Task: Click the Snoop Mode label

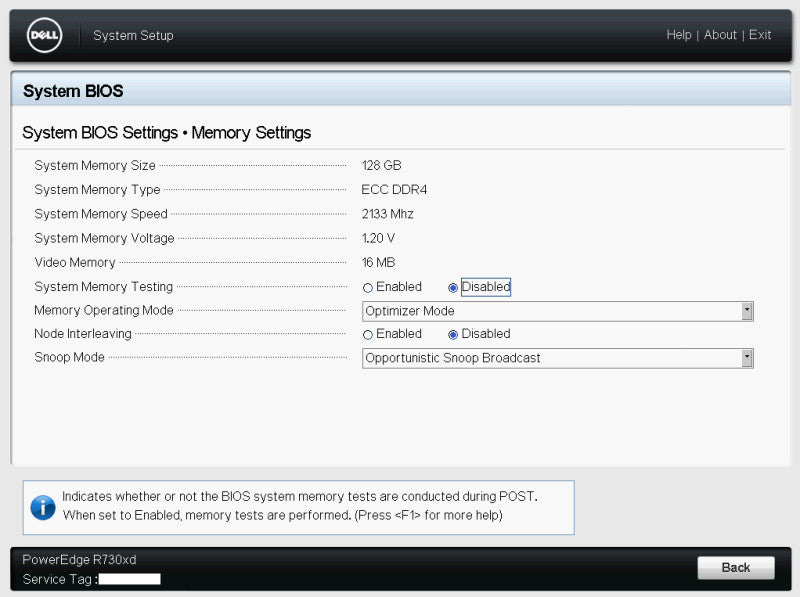Action: tap(69, 357)
